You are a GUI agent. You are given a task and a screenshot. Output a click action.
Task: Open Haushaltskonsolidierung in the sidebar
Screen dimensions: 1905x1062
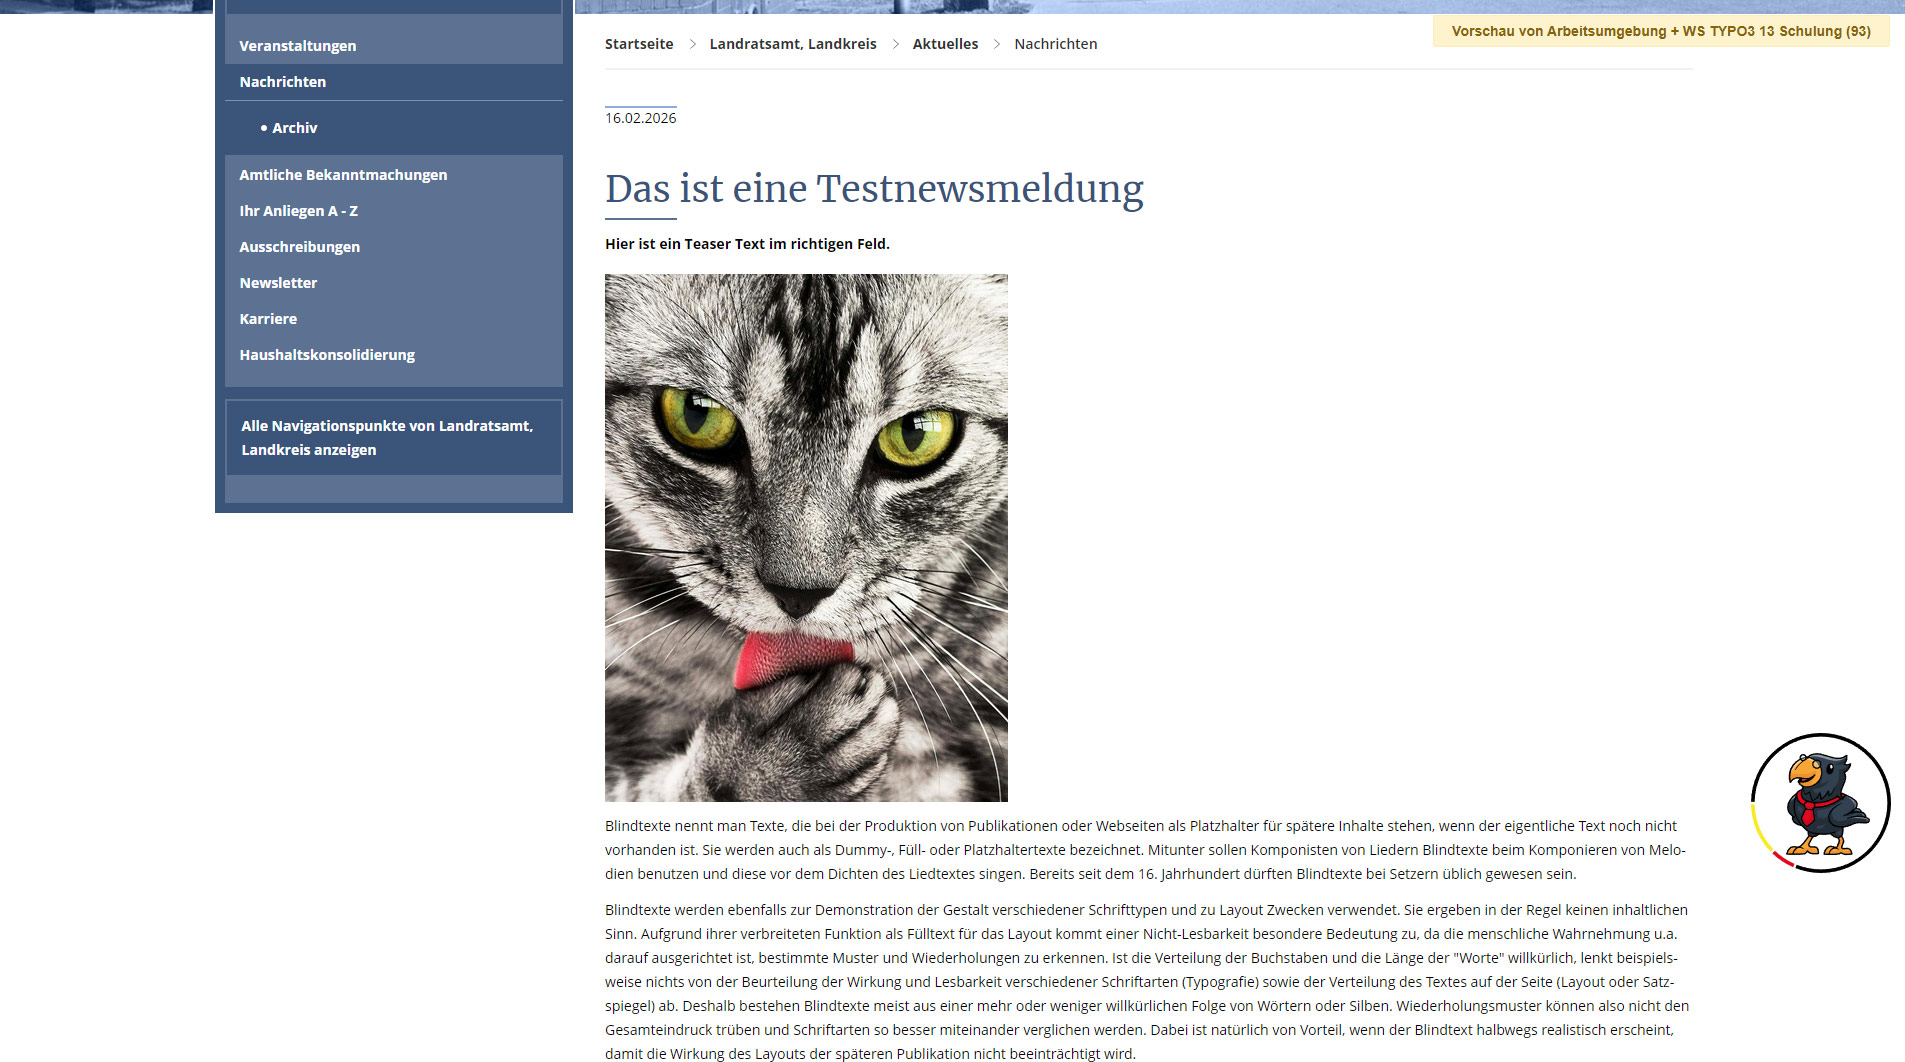[327, 355]
